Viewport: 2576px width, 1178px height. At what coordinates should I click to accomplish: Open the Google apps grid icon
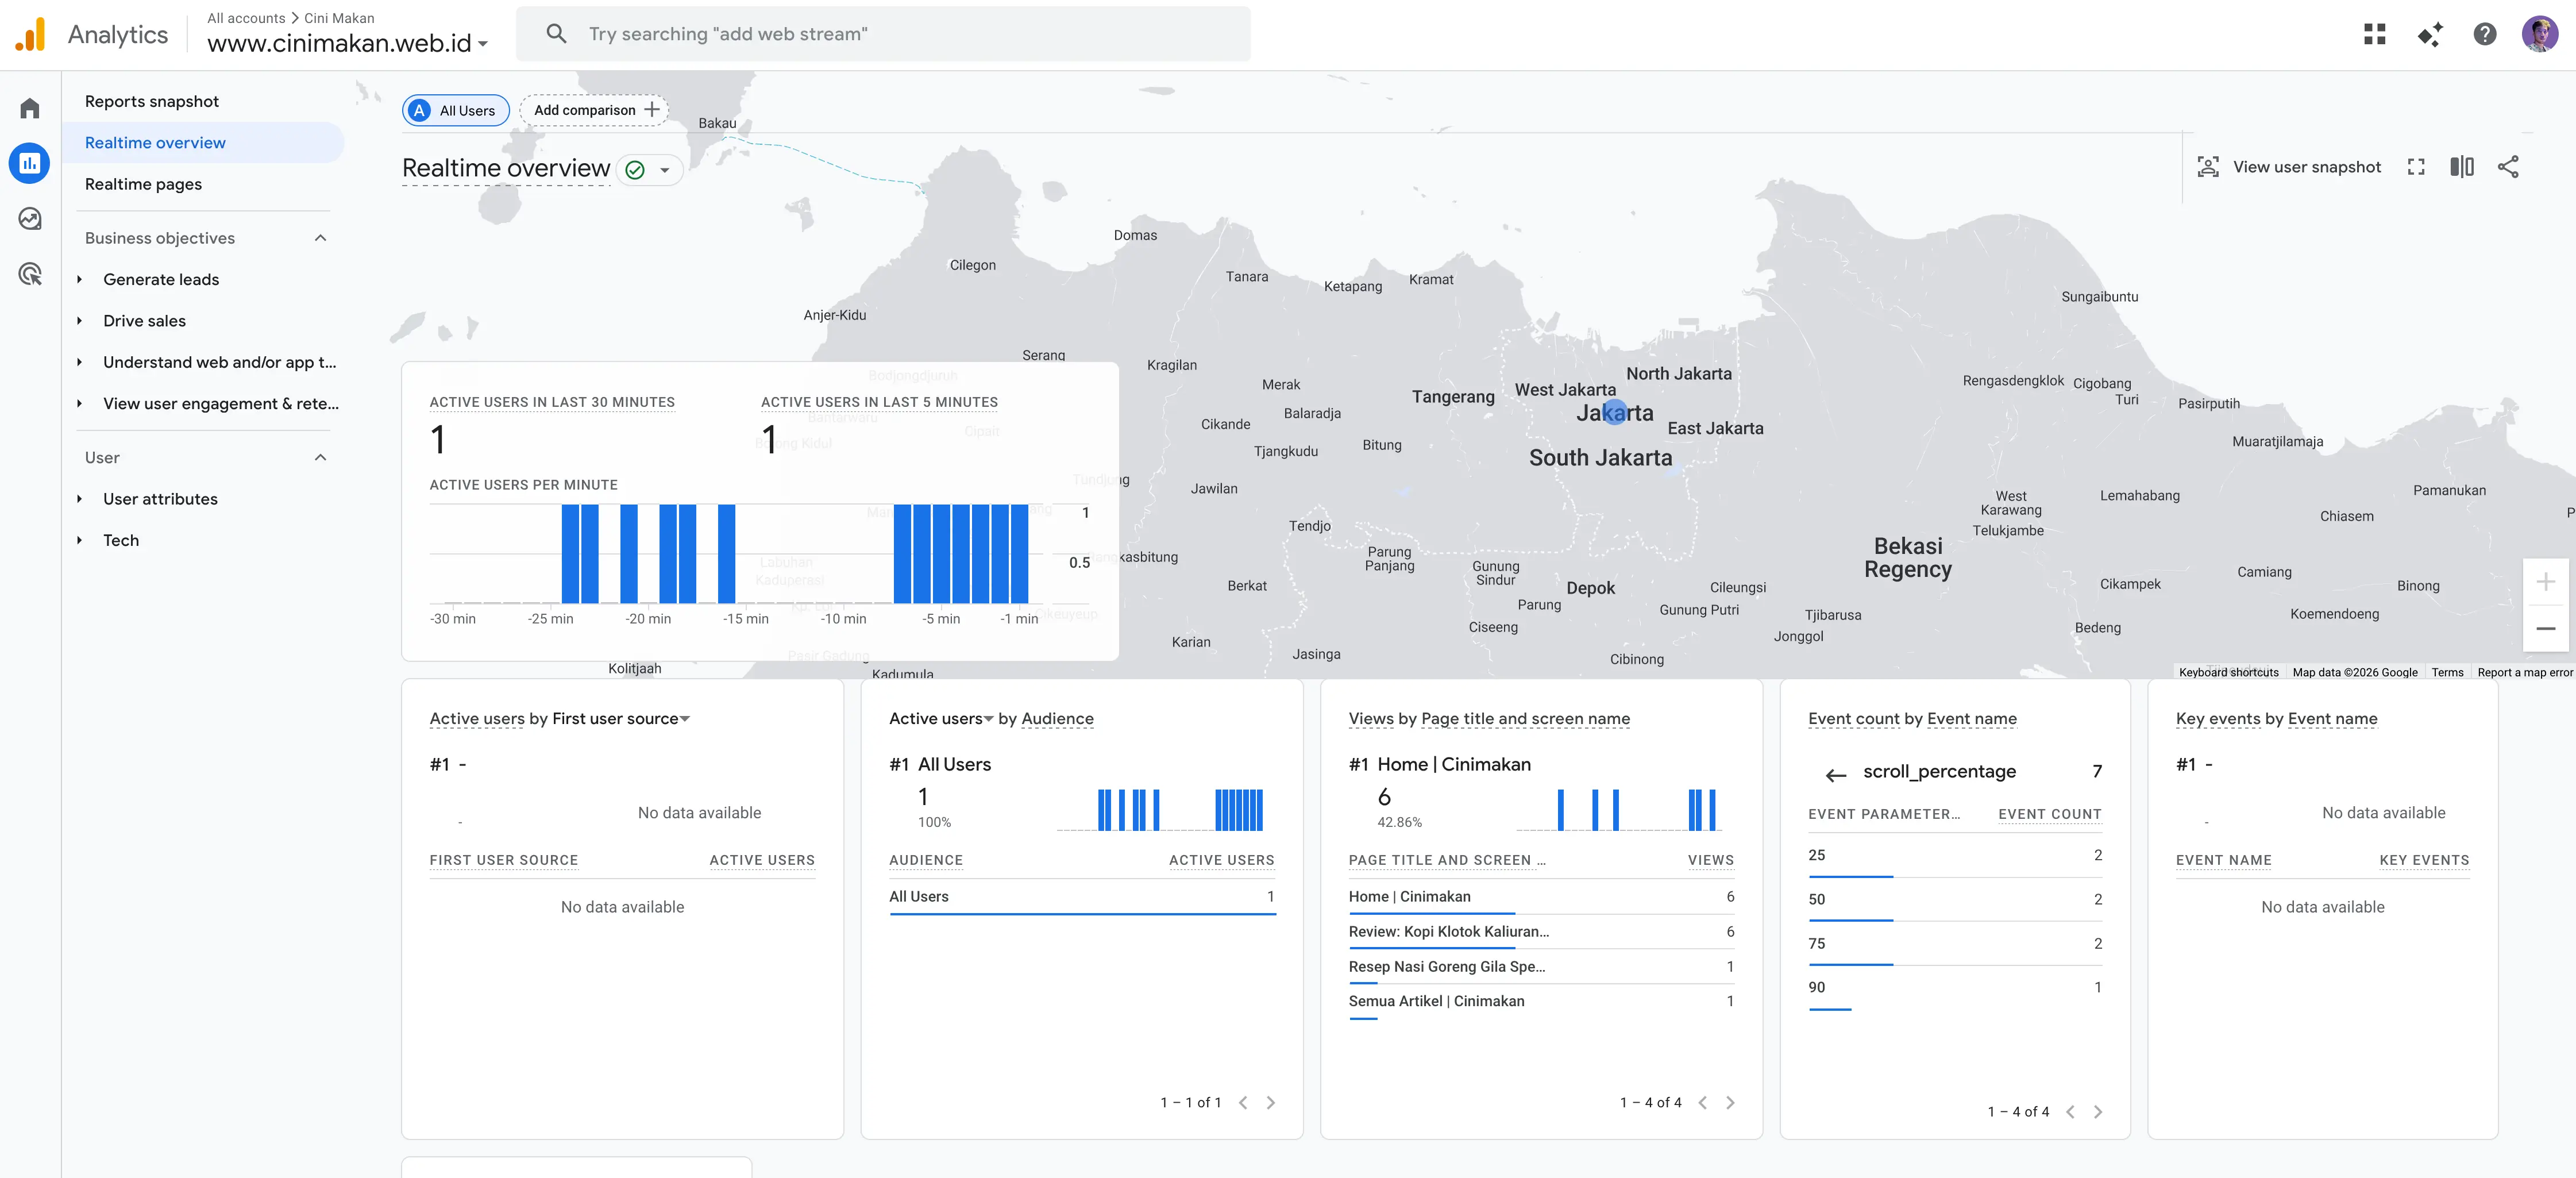2374,34
